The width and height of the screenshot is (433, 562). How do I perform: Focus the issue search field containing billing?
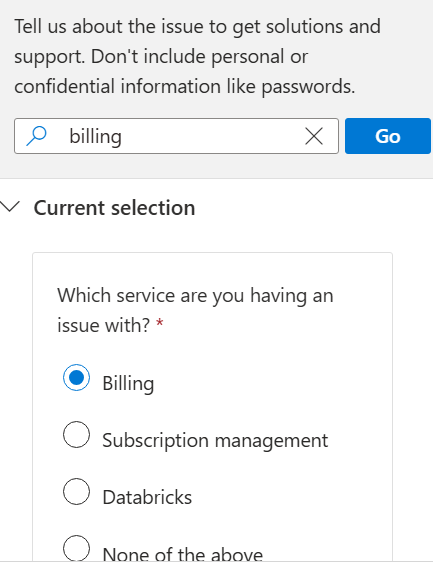click(x=176, y=136)
